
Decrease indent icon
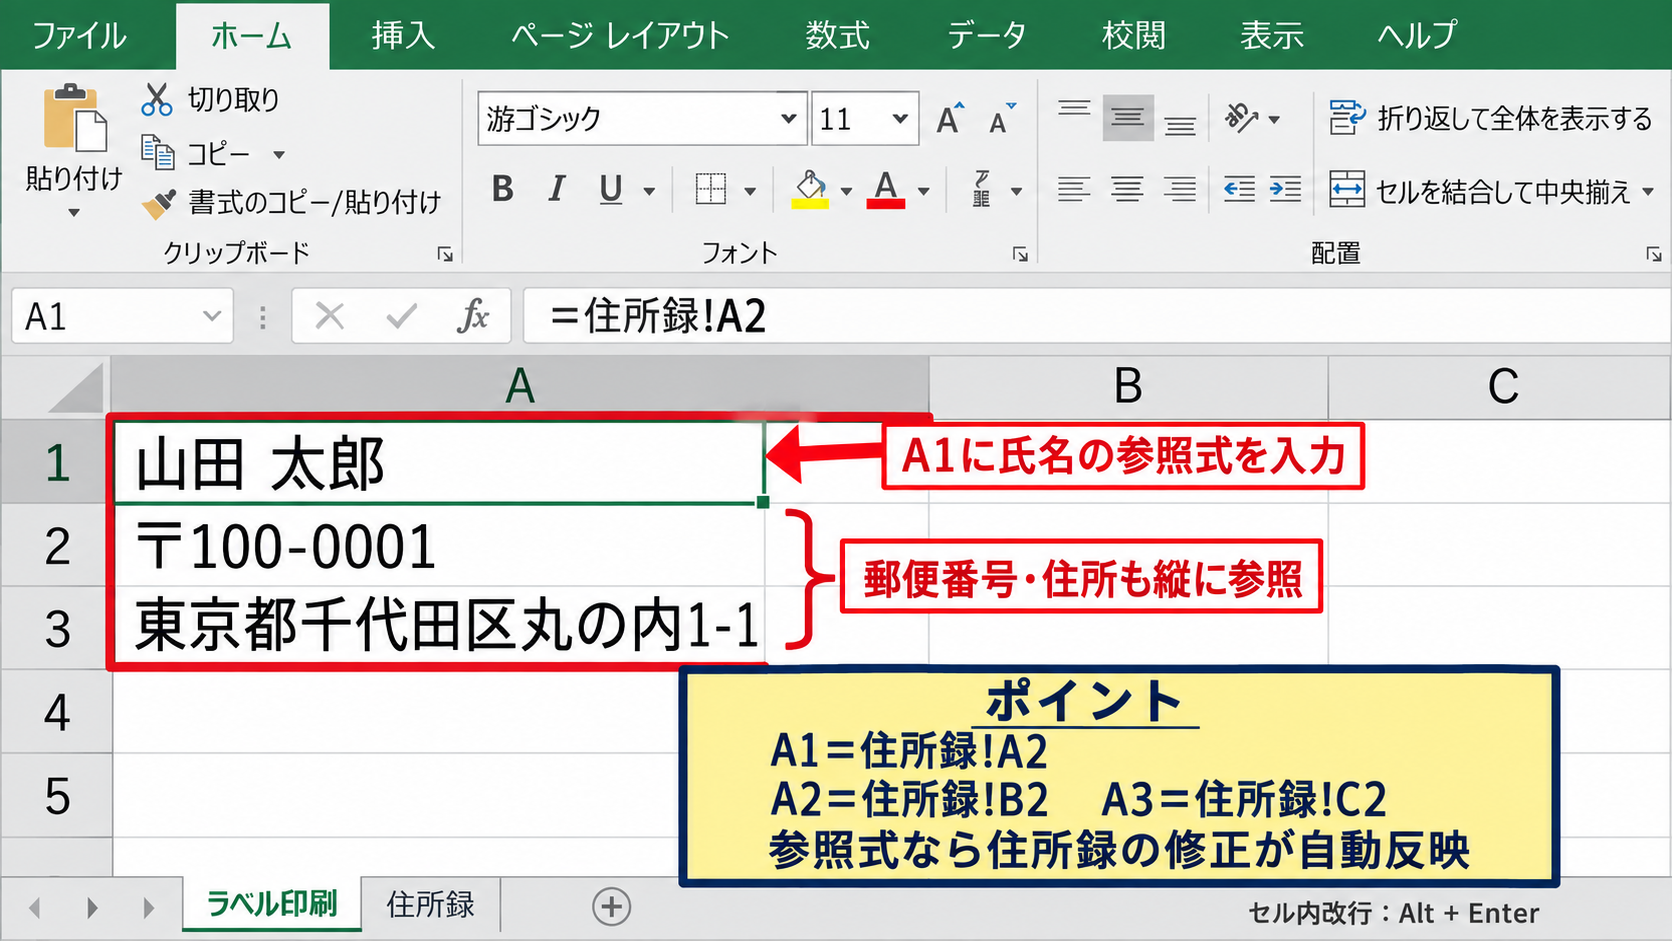pyautogui.click(x=1239, y=189)
